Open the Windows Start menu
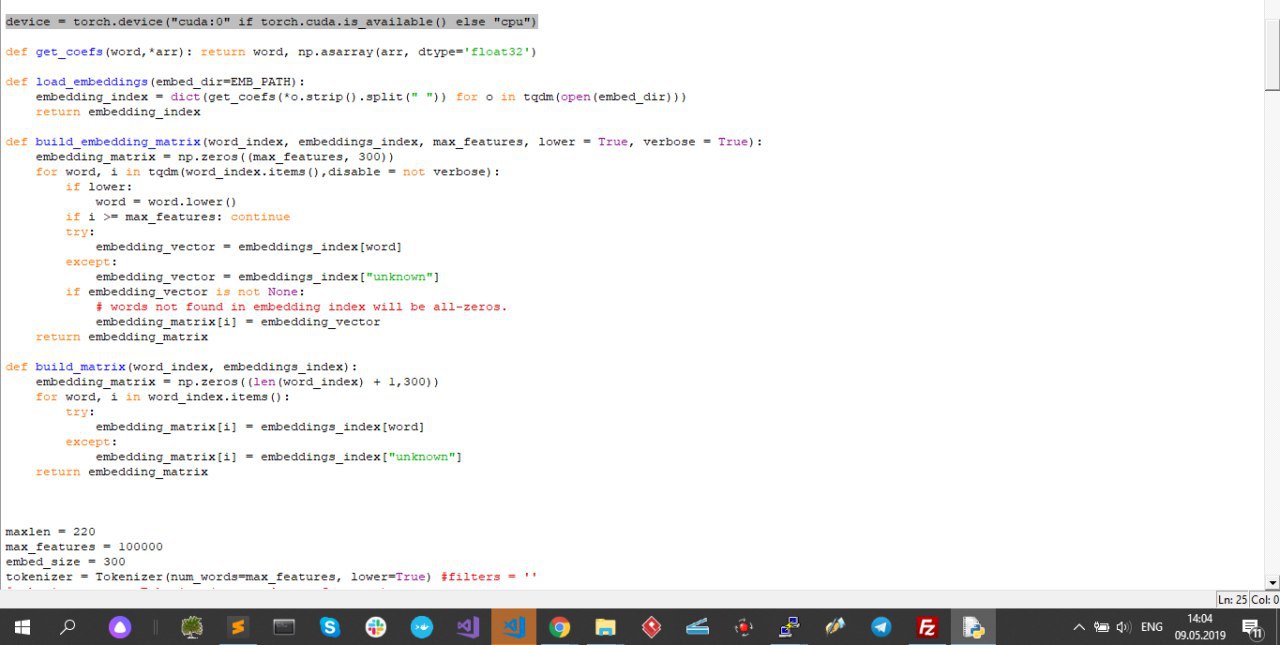This screenshot has height=645, width=1280. pyautogui.click(x=21, y=627)
